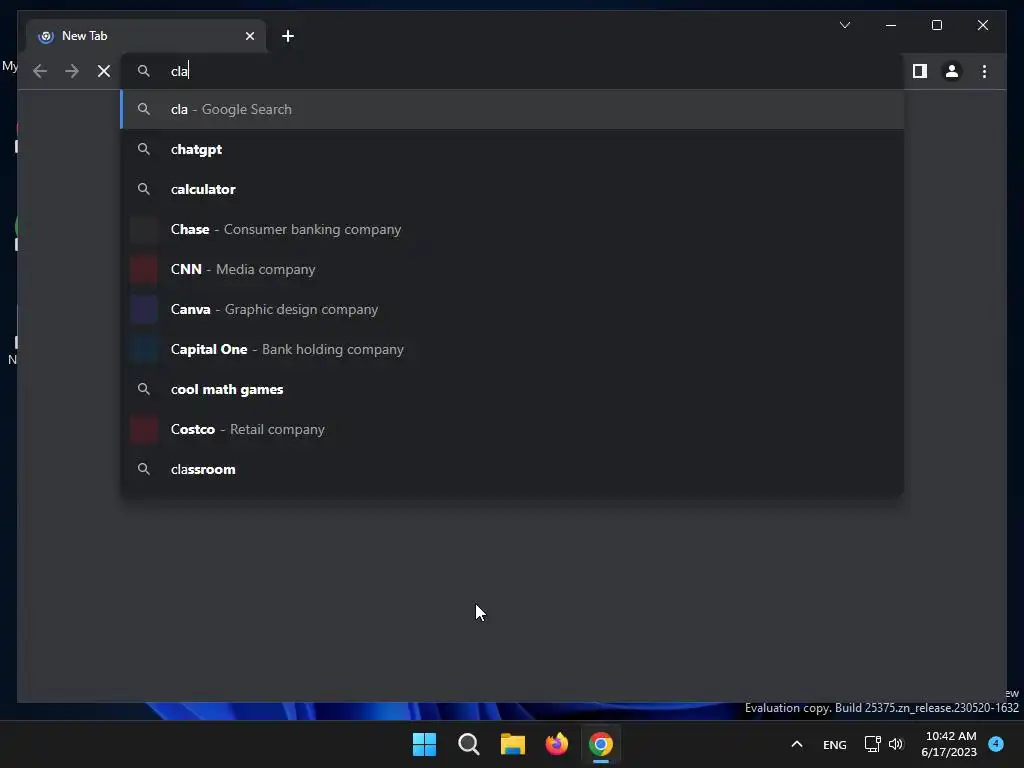This screenshot has width=1024, height=768.
Task: Stop page loading with X button
Action: click(x=104, y=71)
